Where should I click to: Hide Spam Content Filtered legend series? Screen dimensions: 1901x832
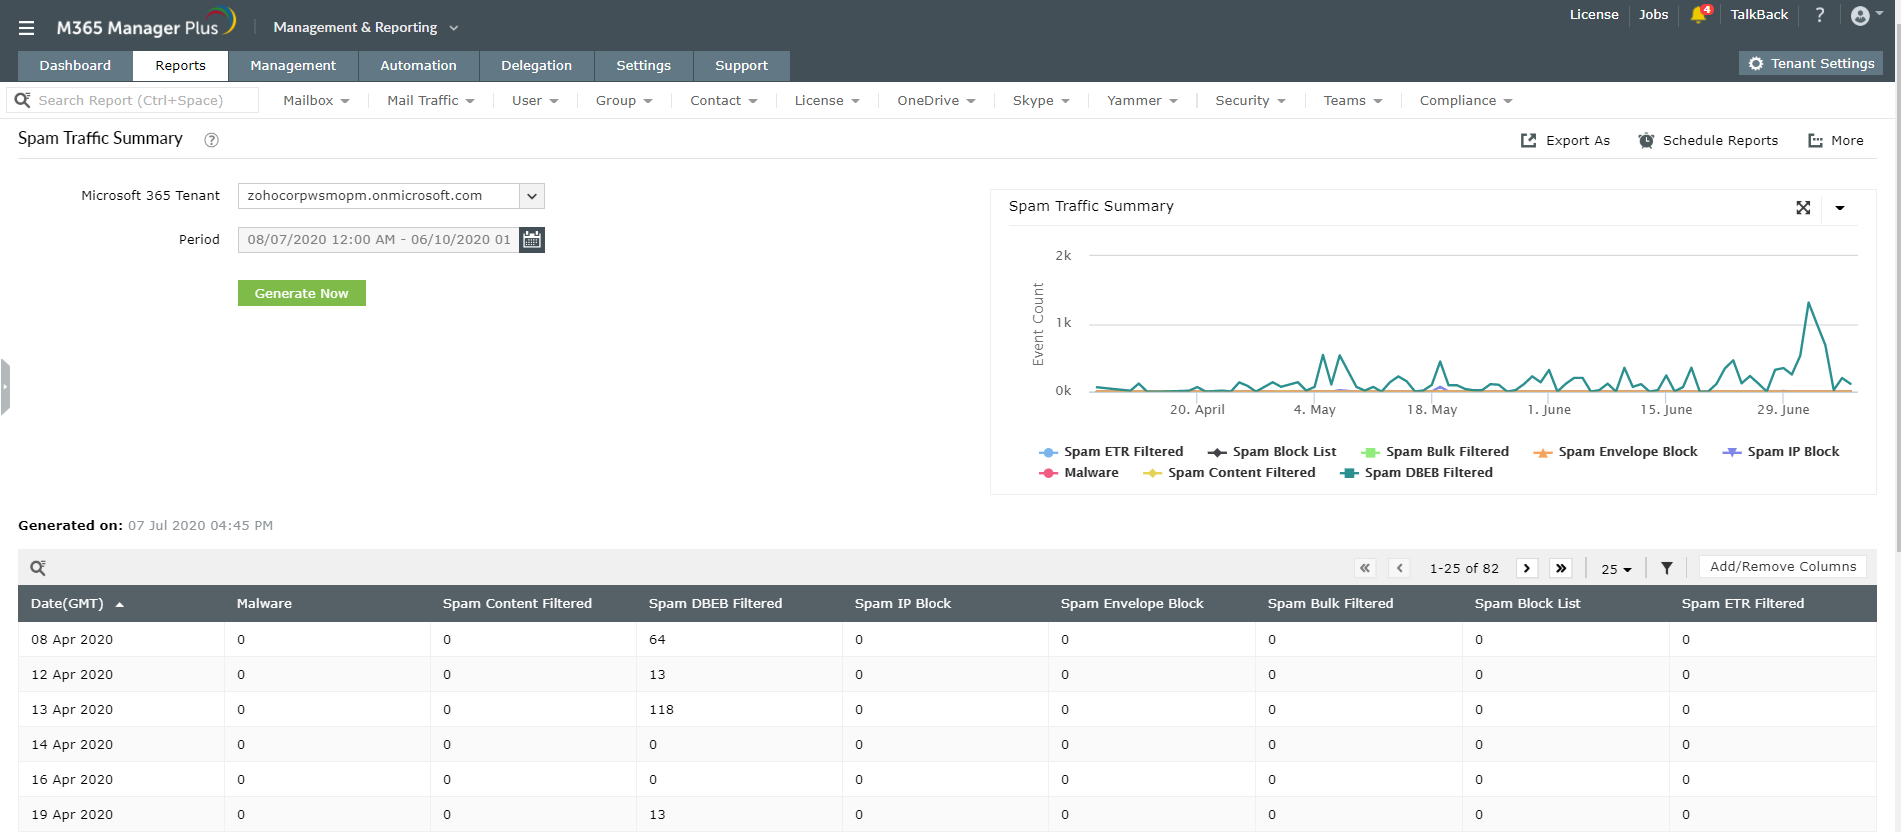click(x=1240, y=473)
